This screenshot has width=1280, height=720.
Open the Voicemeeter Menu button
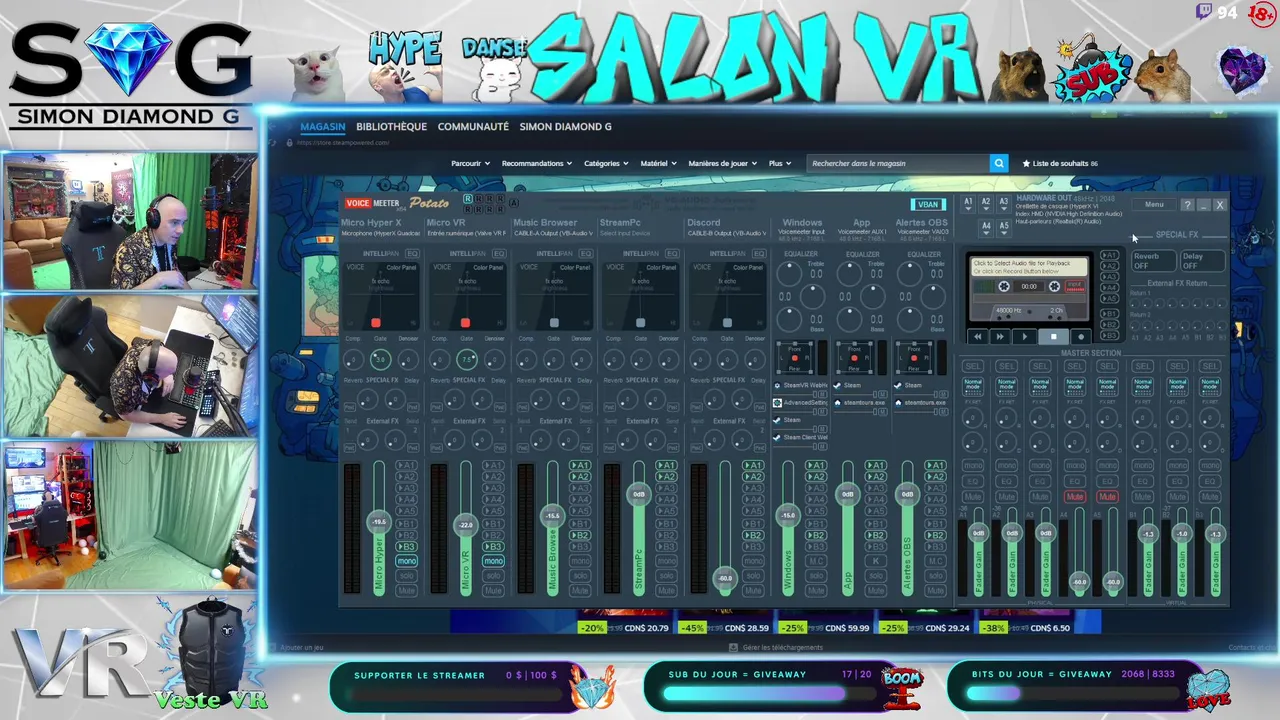[1154, 205]
